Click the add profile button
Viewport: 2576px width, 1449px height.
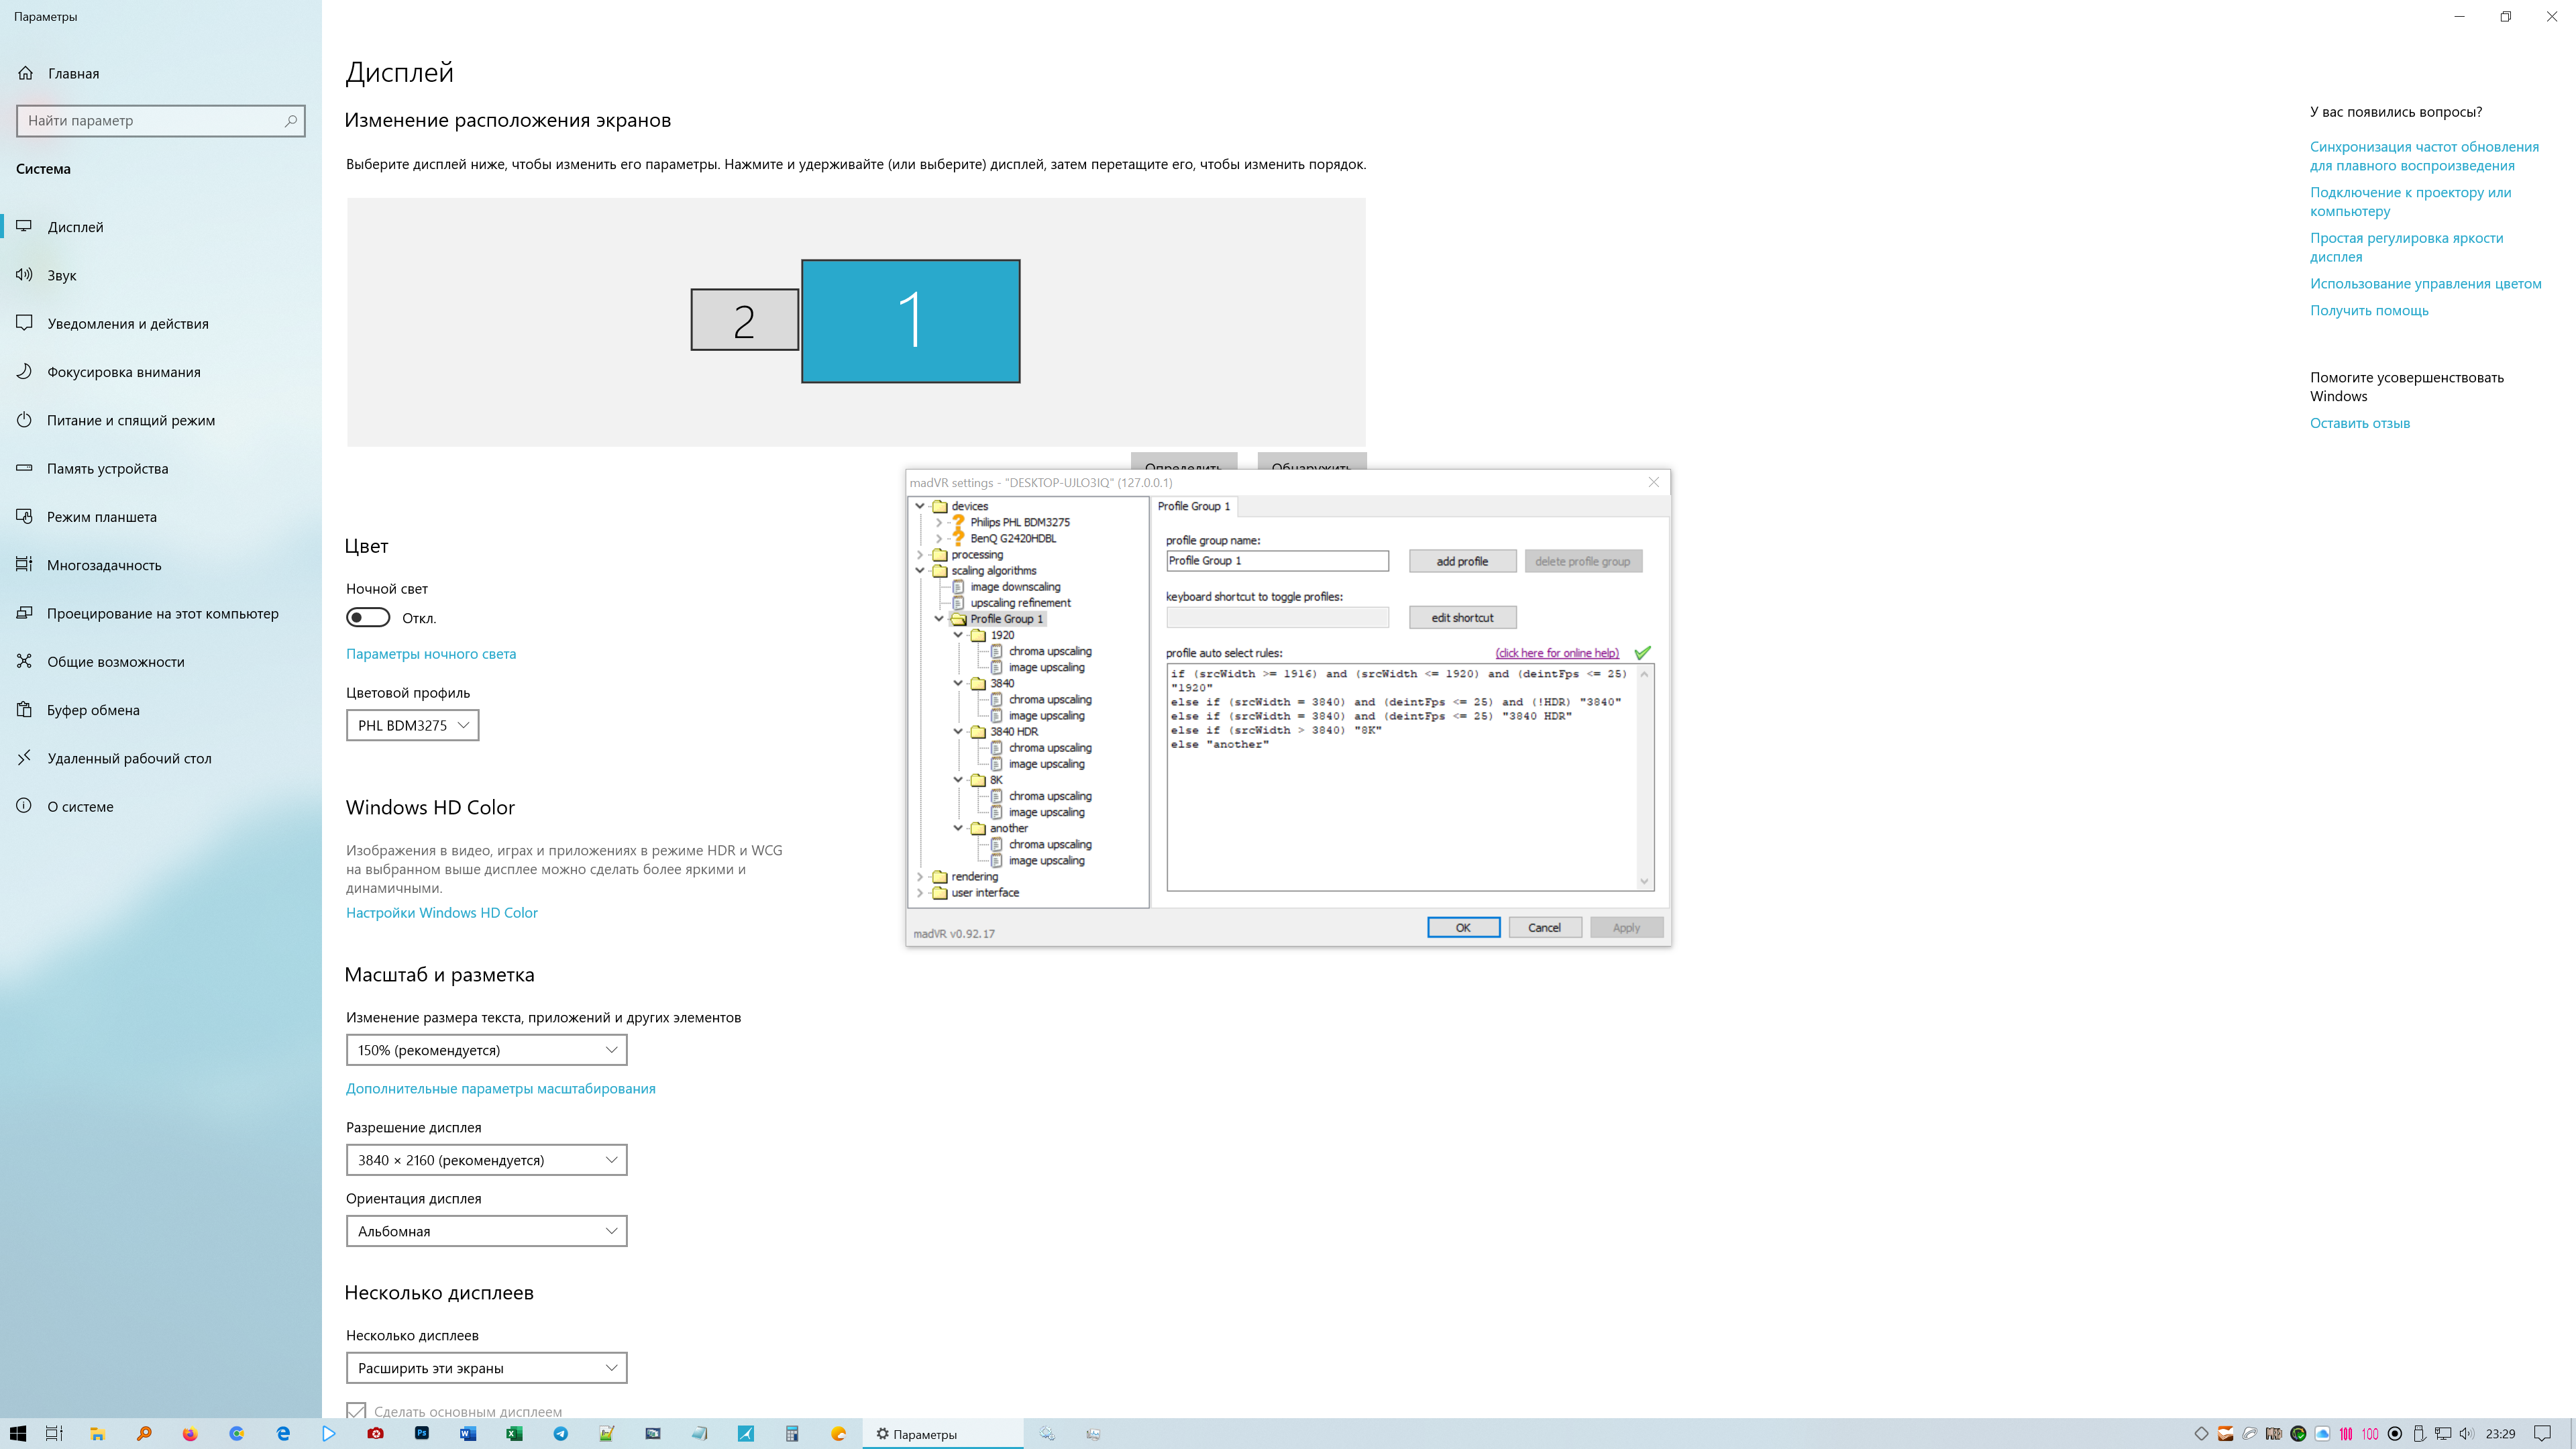point(1462,561)
